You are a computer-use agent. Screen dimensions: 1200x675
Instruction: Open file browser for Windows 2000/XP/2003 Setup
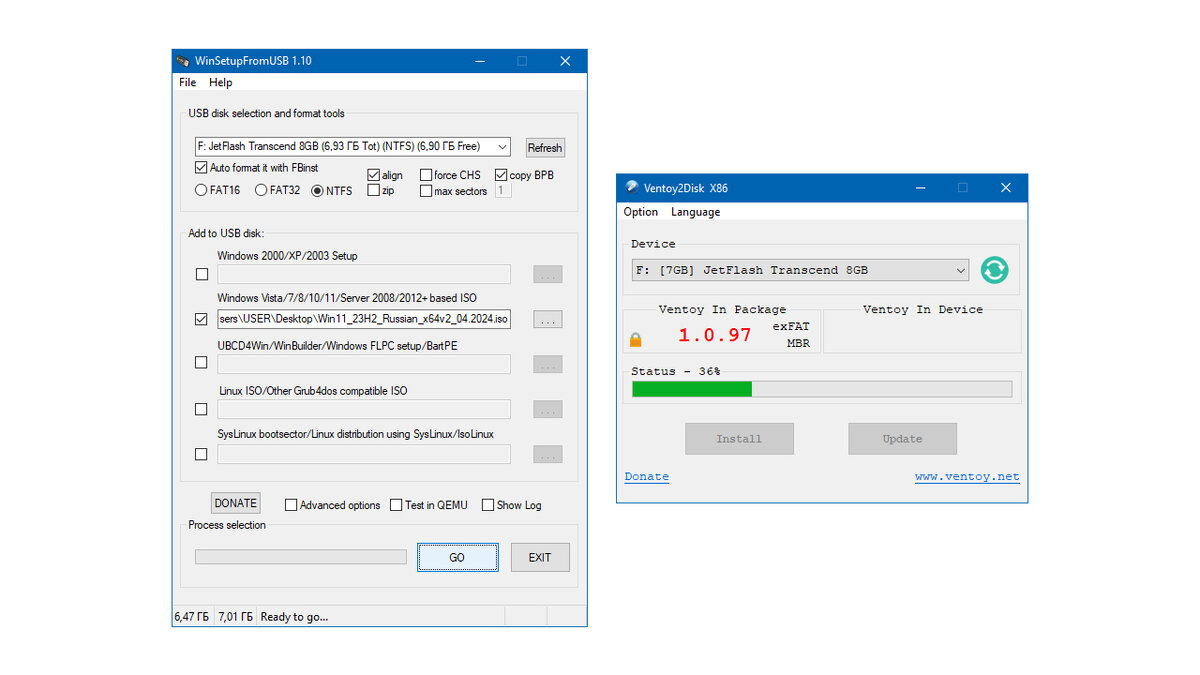[x=547, y=274]
